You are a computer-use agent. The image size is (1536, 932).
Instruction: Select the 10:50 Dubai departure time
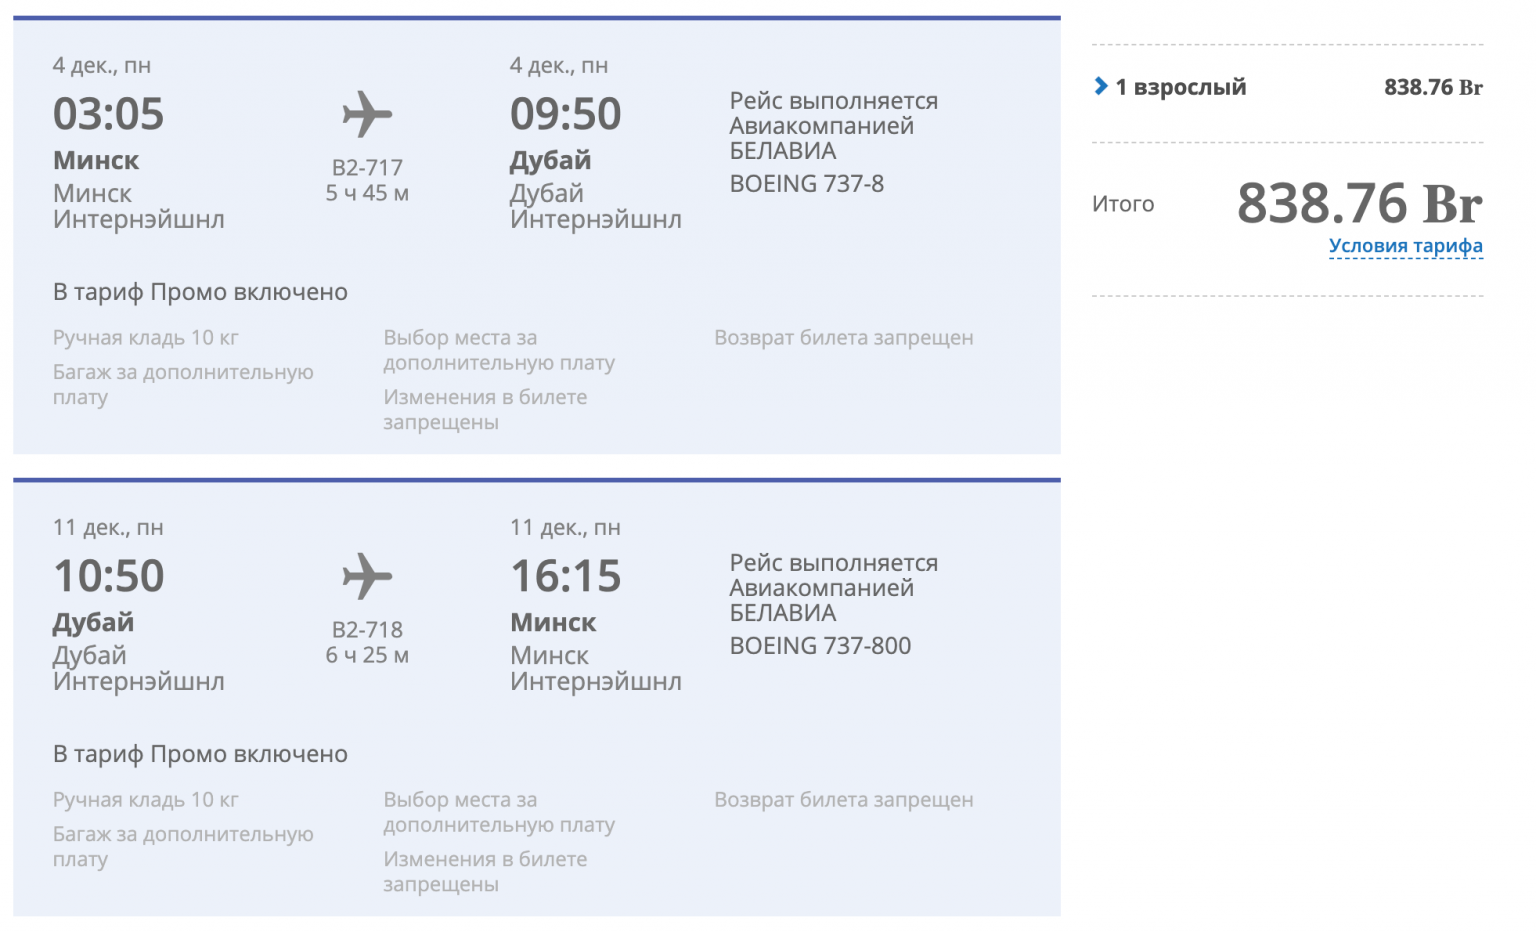[108, 576]
